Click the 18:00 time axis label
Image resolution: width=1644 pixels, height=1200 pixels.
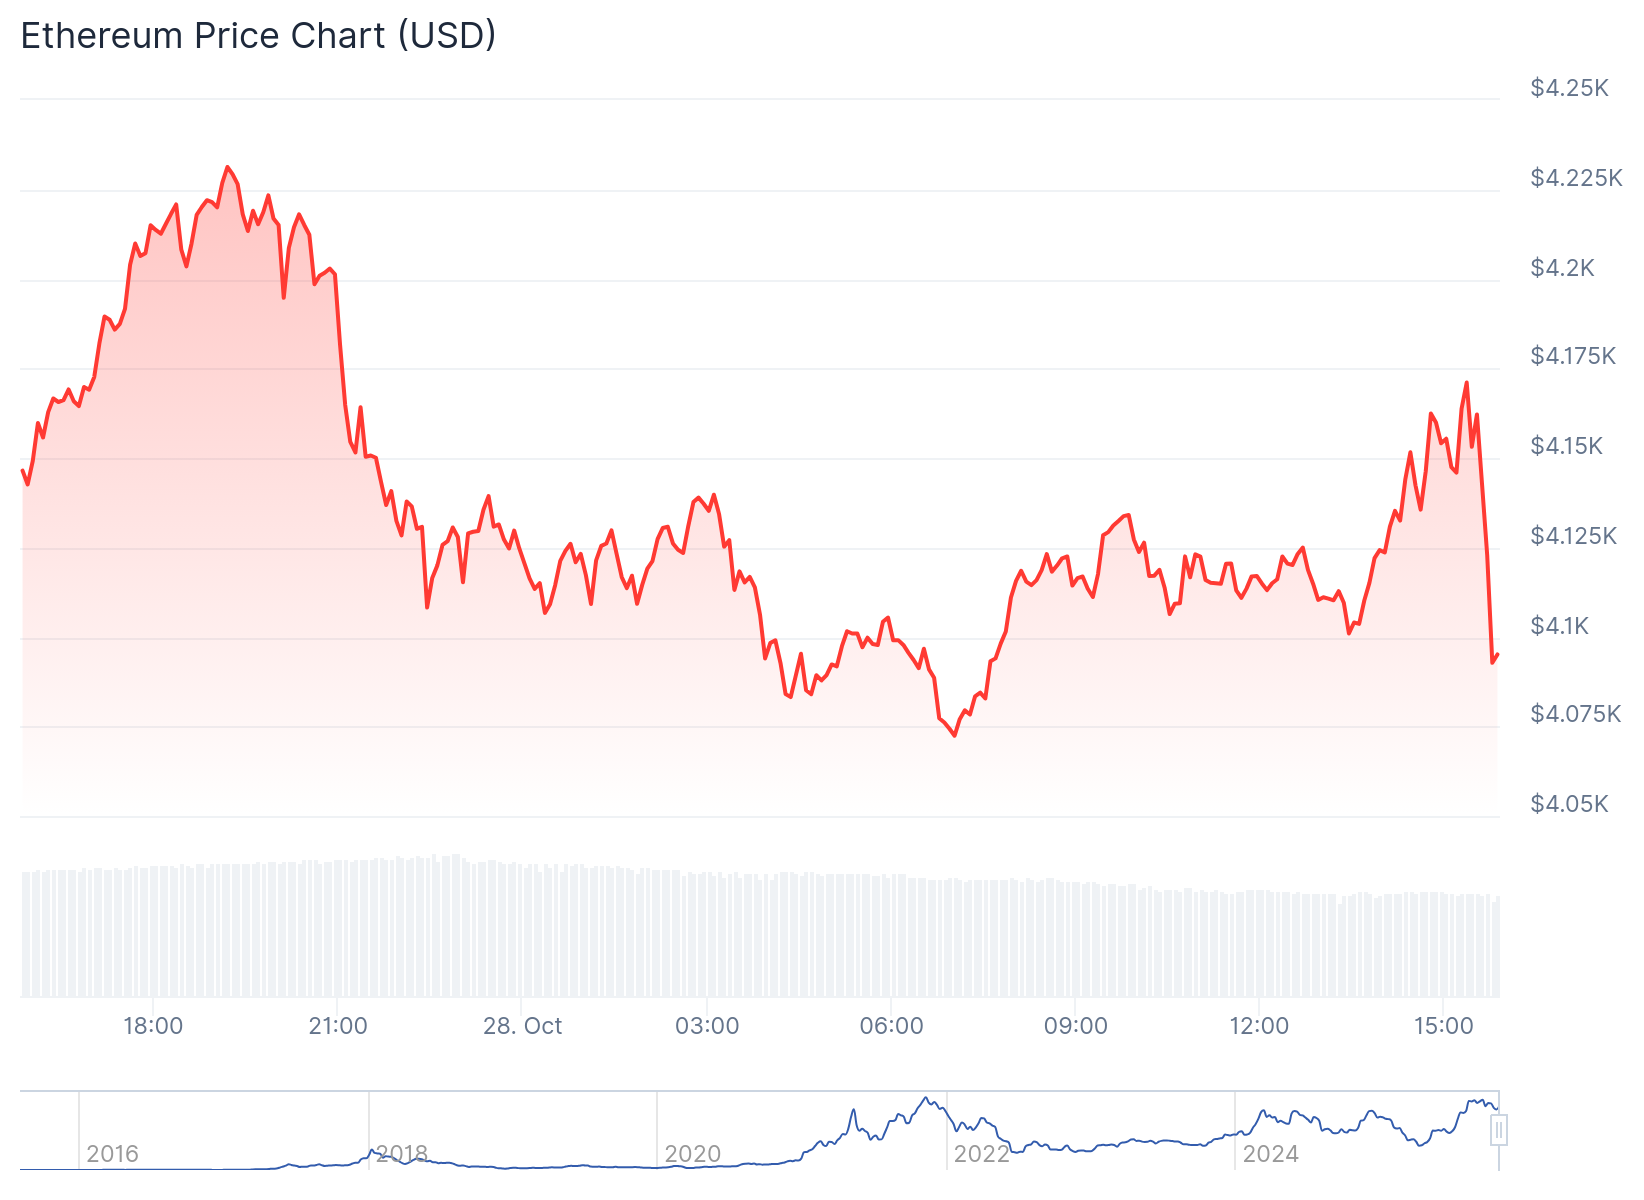pos(153,1026)
